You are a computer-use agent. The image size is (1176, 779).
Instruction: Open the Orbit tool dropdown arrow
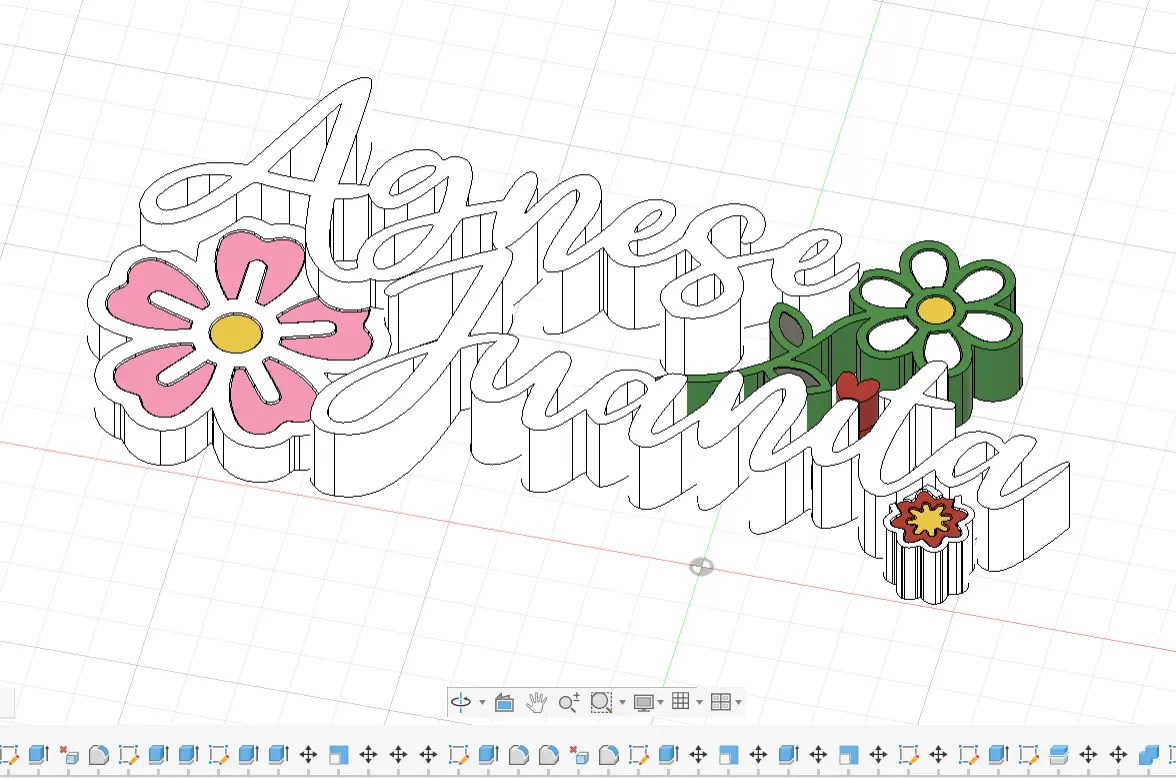tap(481, 702)
